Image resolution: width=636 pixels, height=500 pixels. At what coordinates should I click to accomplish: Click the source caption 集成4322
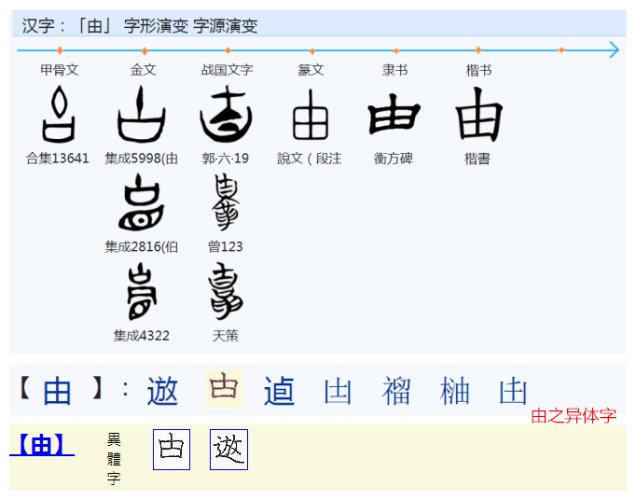141,336
